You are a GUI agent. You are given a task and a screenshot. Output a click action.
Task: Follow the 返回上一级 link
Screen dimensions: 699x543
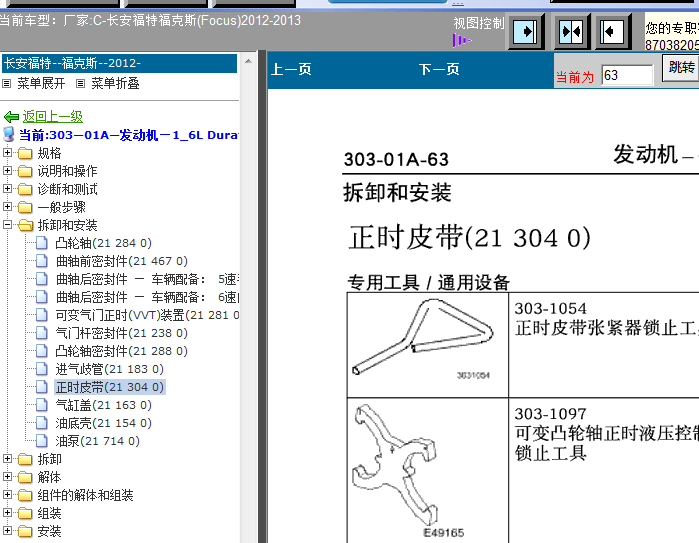pos(52,117)
